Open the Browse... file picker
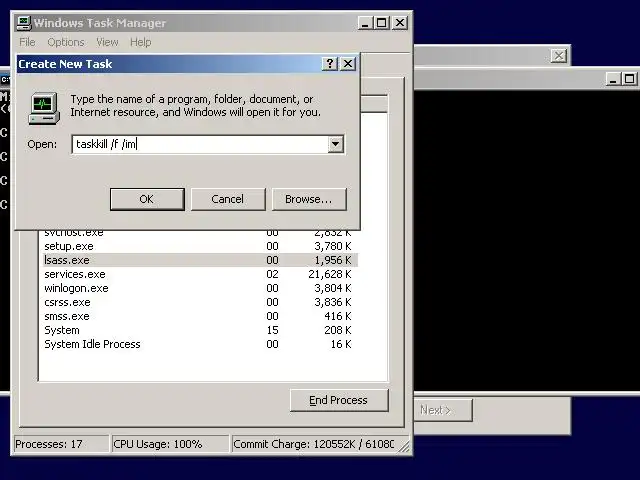The height and width of the screenshot is (480, 640). click(309, 199)
